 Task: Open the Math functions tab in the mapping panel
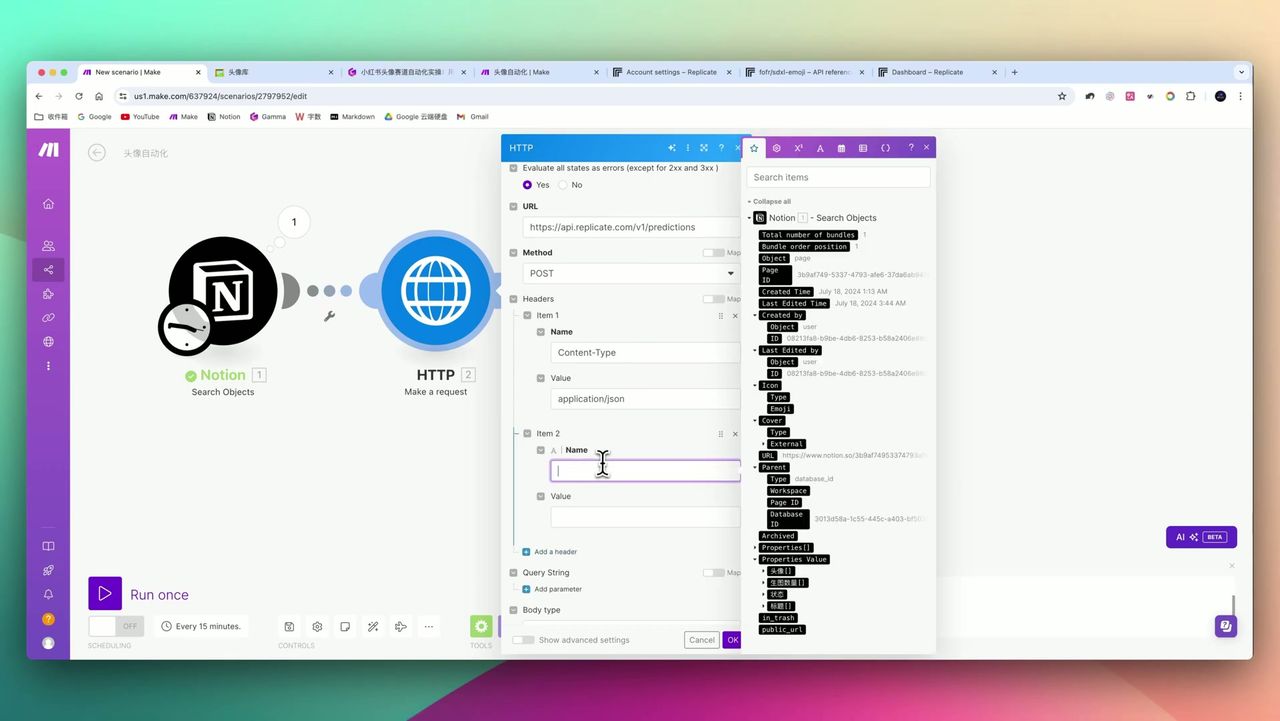(x=798, y=147)
